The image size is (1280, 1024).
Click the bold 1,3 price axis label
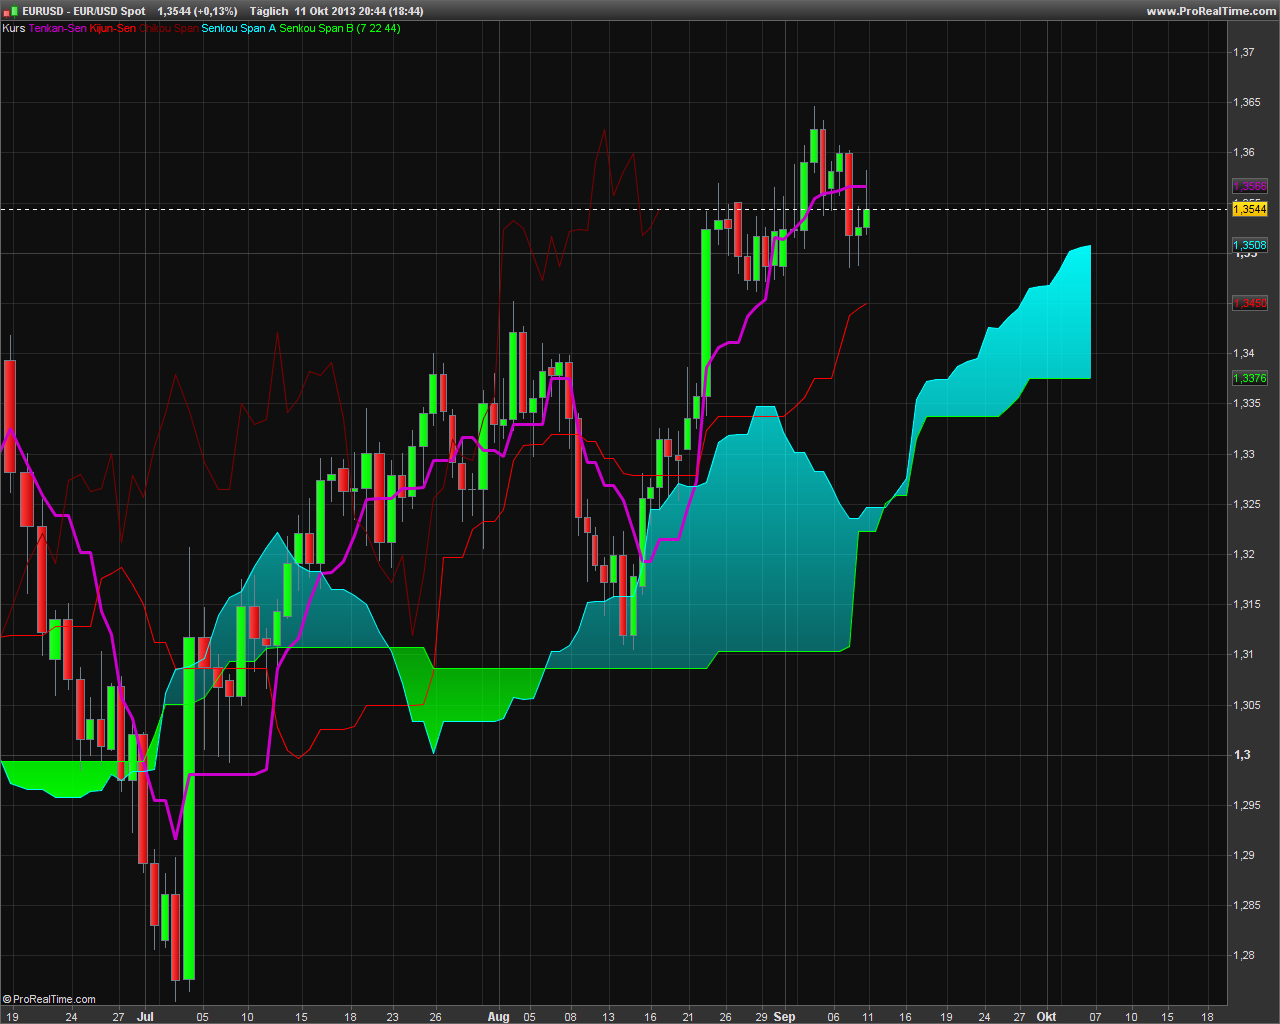pos(1242,755)
